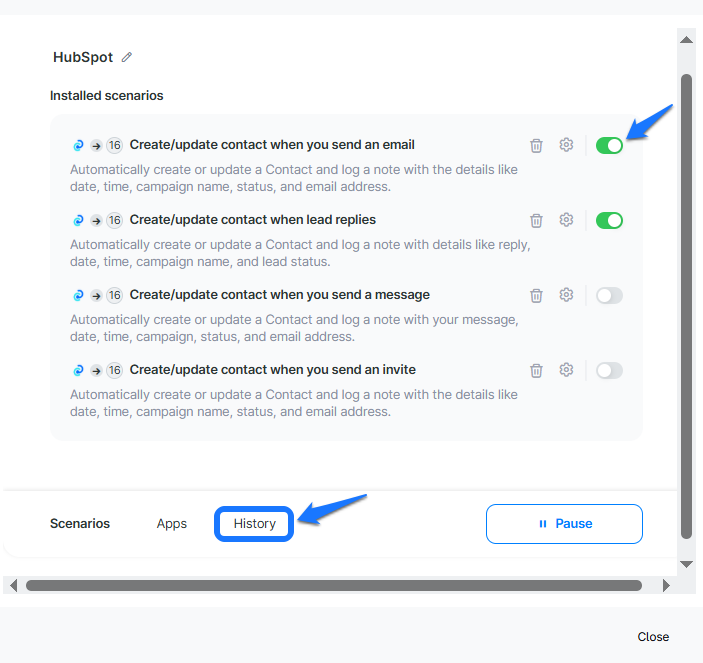Select the Scenarios tab

pos(80,524)
